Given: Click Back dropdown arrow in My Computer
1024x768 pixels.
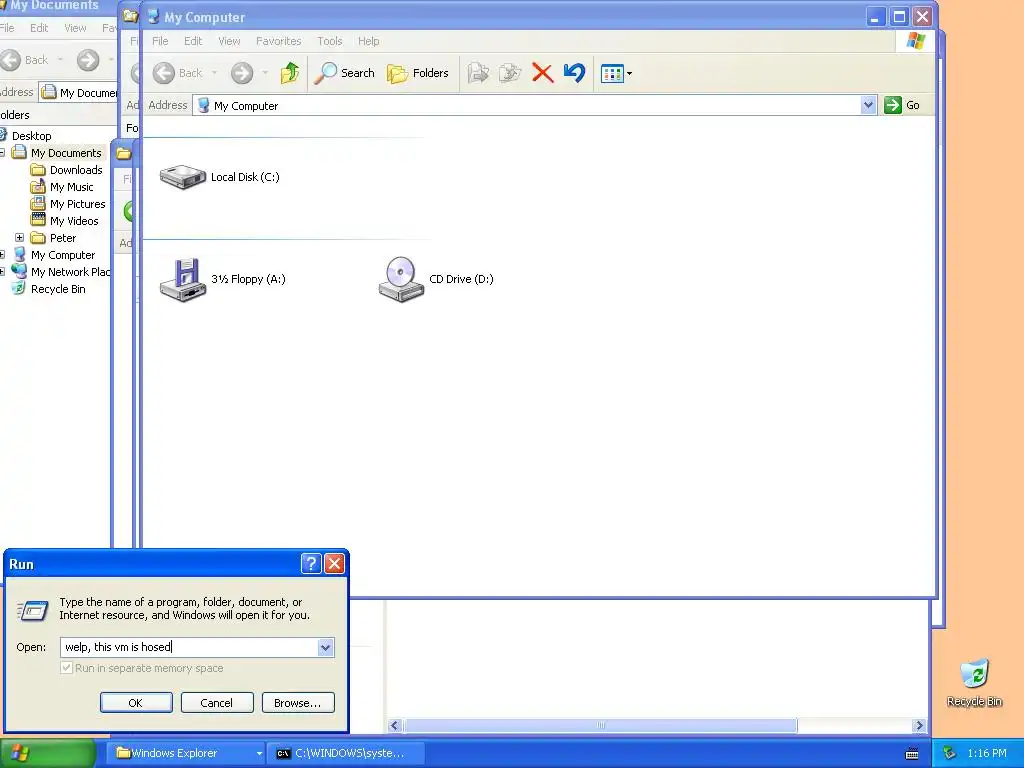Looking at the screenshot, I should 214,73.
